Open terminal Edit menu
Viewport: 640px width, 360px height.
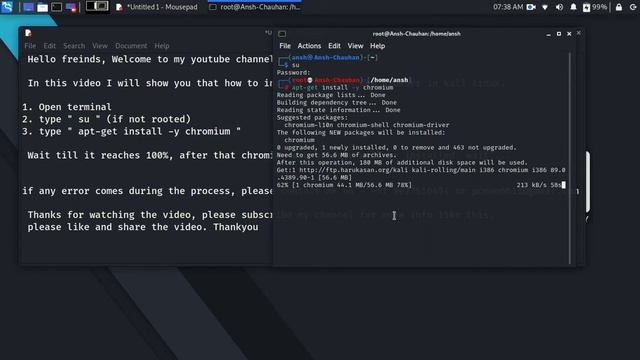coord(334,46)
